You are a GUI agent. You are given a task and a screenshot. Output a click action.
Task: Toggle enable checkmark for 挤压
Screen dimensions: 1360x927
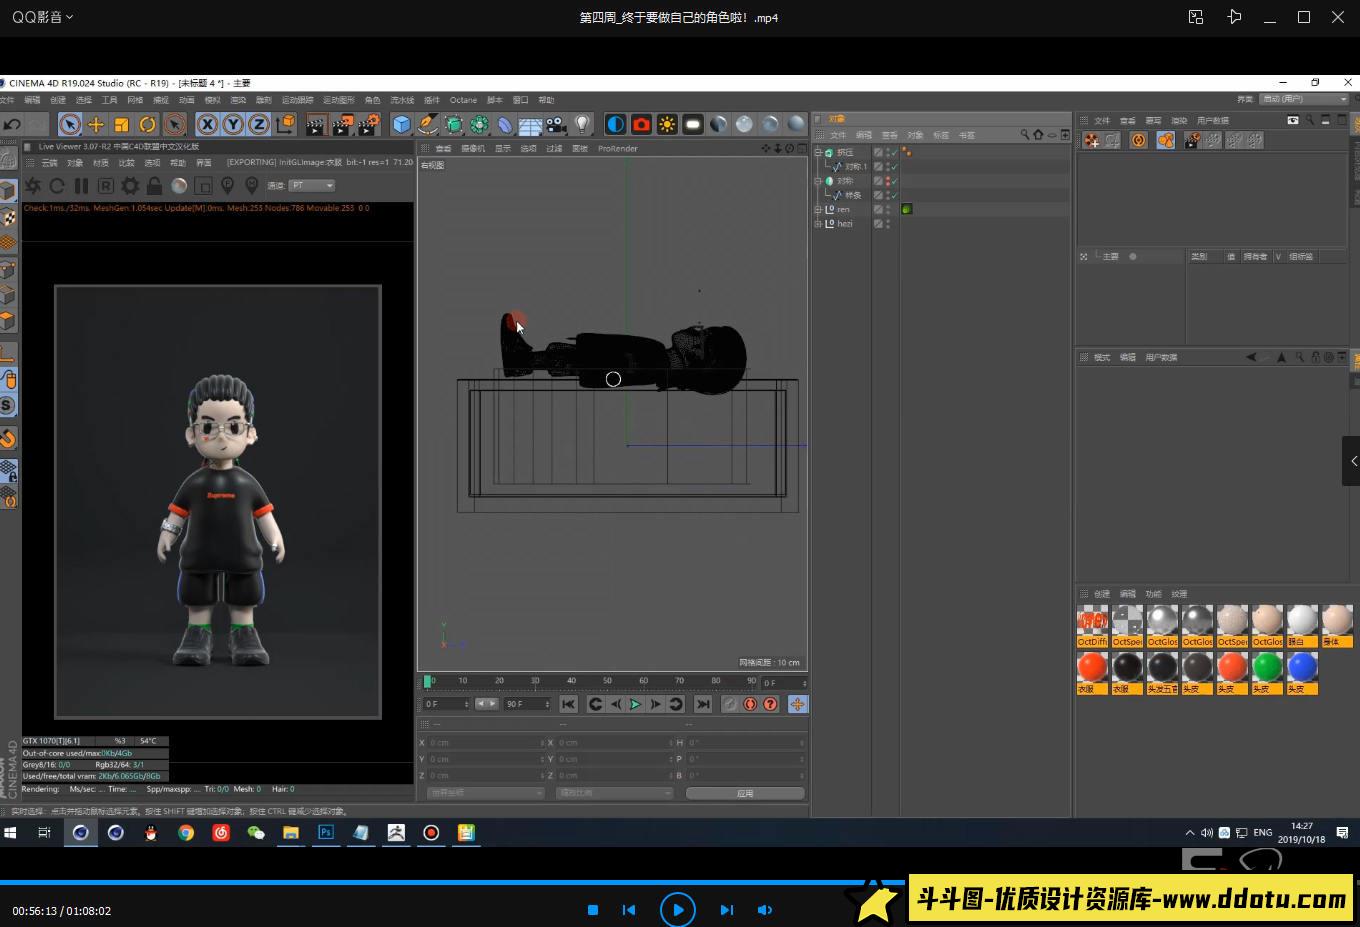tap(895, 153)
